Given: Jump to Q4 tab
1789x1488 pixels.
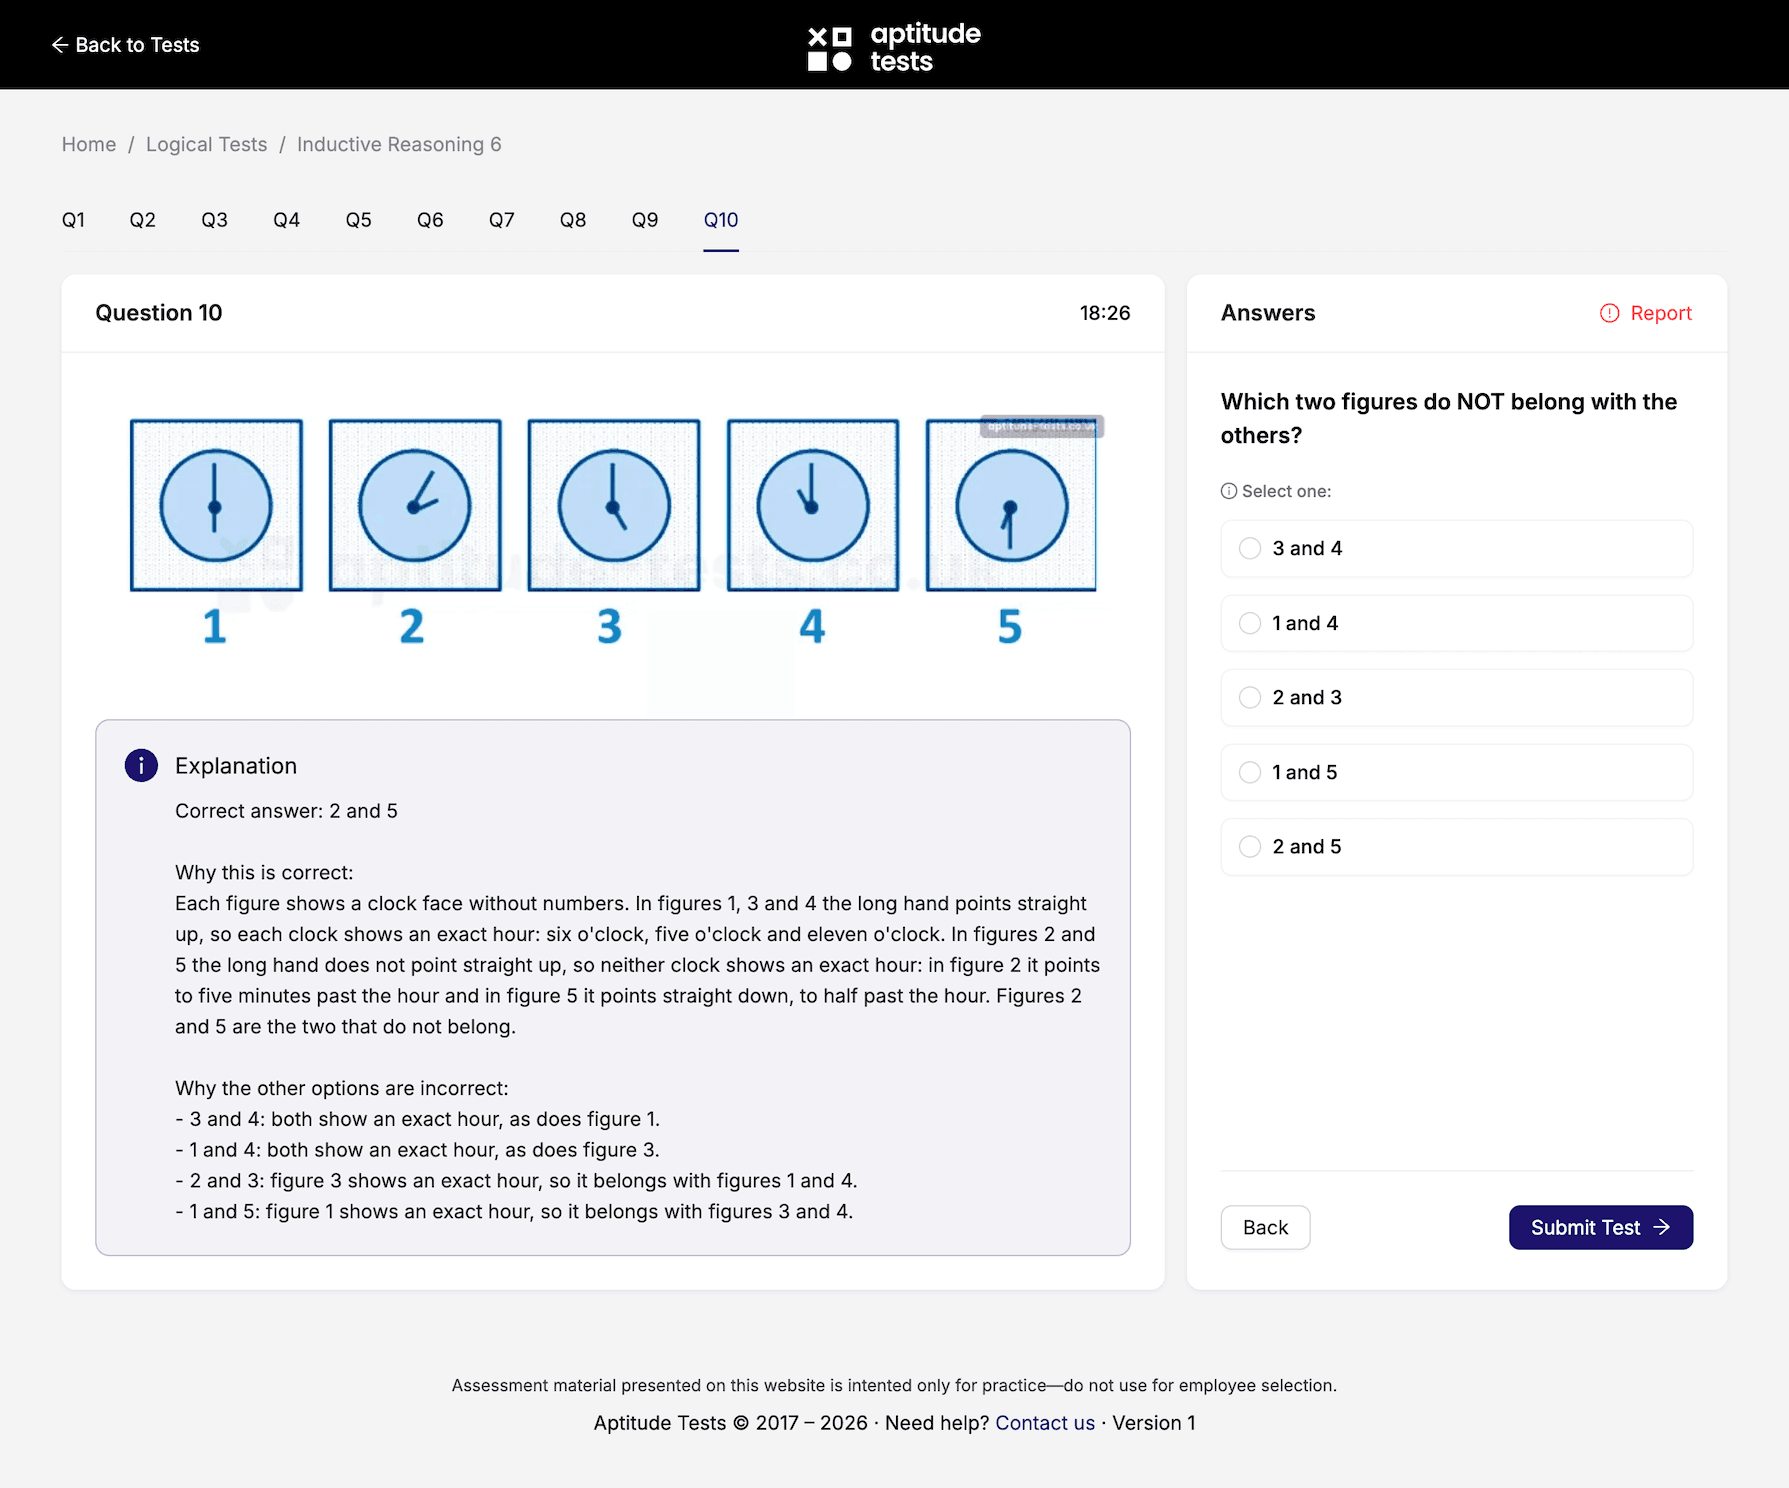Looking at the screenshot, I should [286, 220].
